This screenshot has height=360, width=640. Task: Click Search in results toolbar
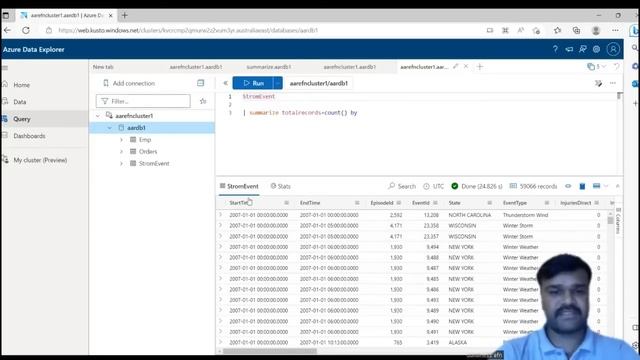point(402,186)
